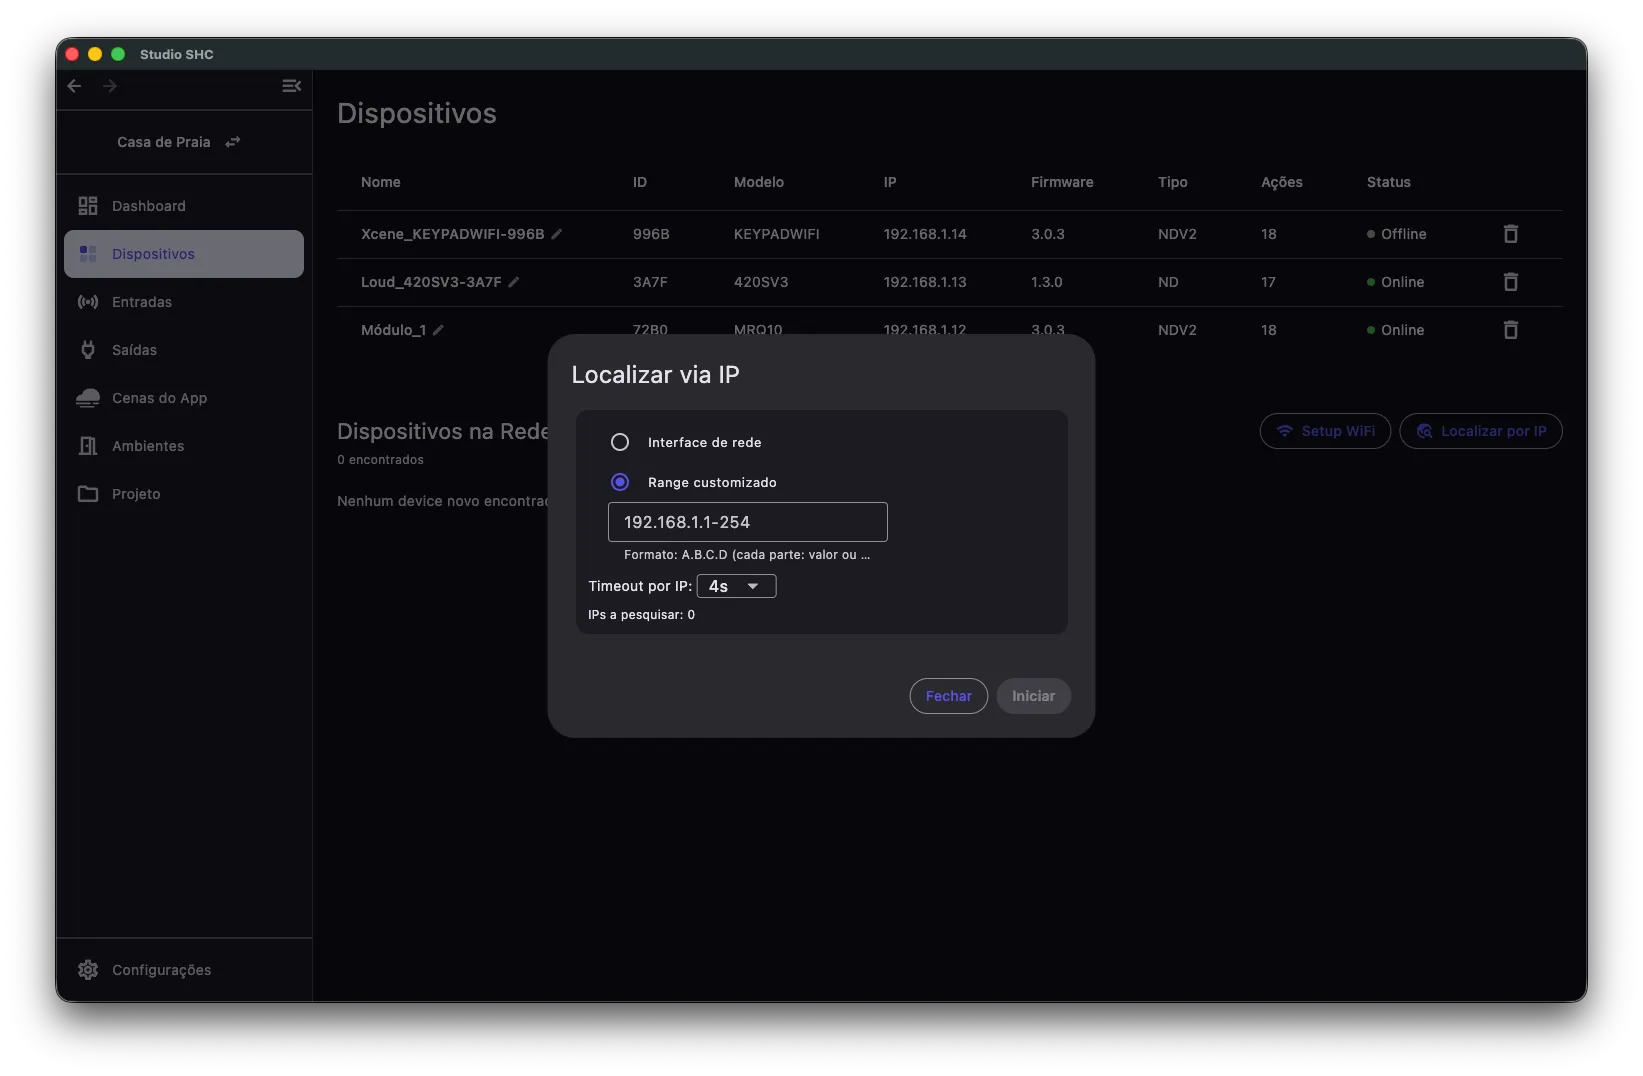
Task: Click the Formato hint text under input
Action: pos(747,555)
